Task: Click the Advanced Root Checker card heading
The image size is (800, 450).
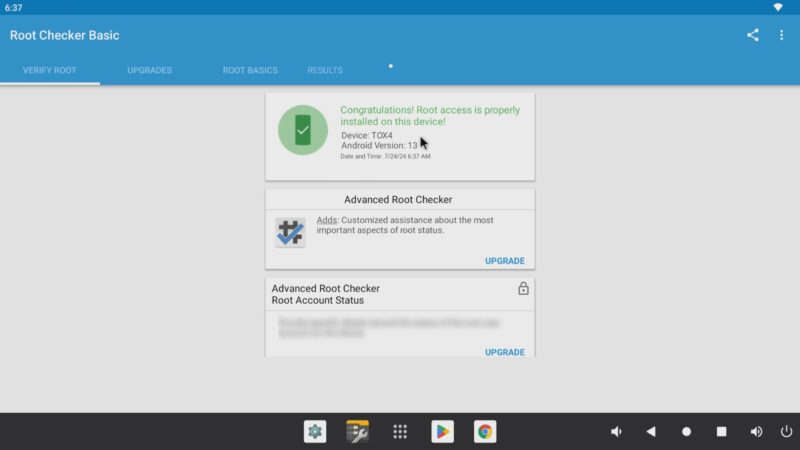Action: pos(398,199)
